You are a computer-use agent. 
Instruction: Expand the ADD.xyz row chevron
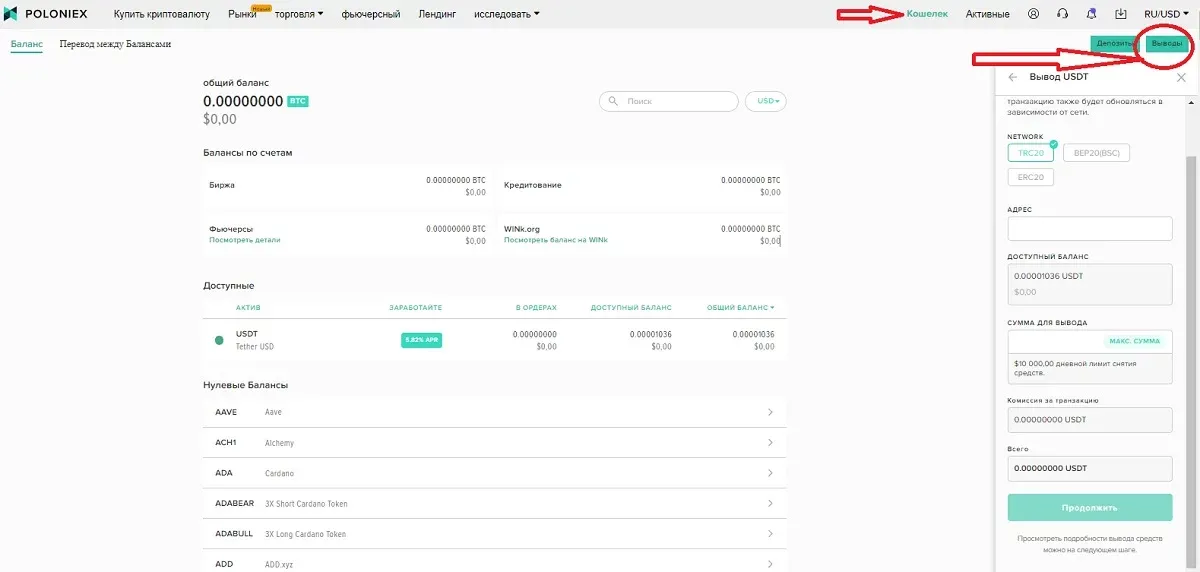click(x=770, y=564)
